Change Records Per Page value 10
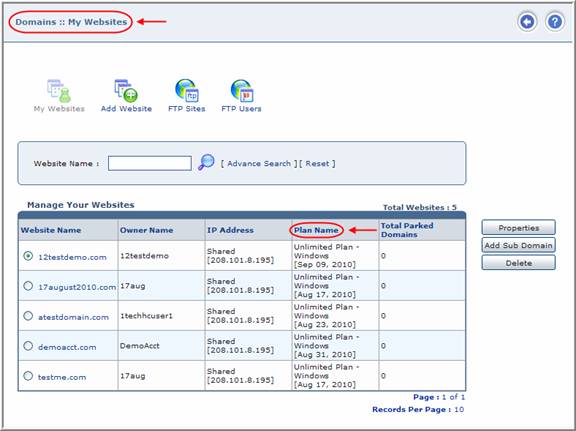The width and height of the screenshot is (576, 431). (x=459, y=409)
